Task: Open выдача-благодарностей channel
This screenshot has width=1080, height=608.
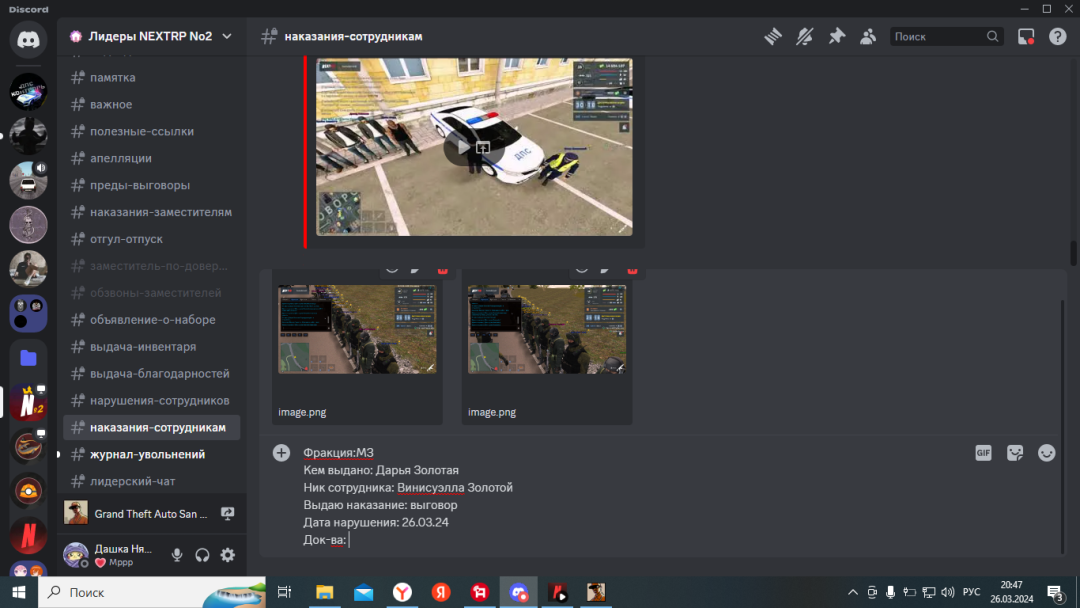Action: (152, 373)
